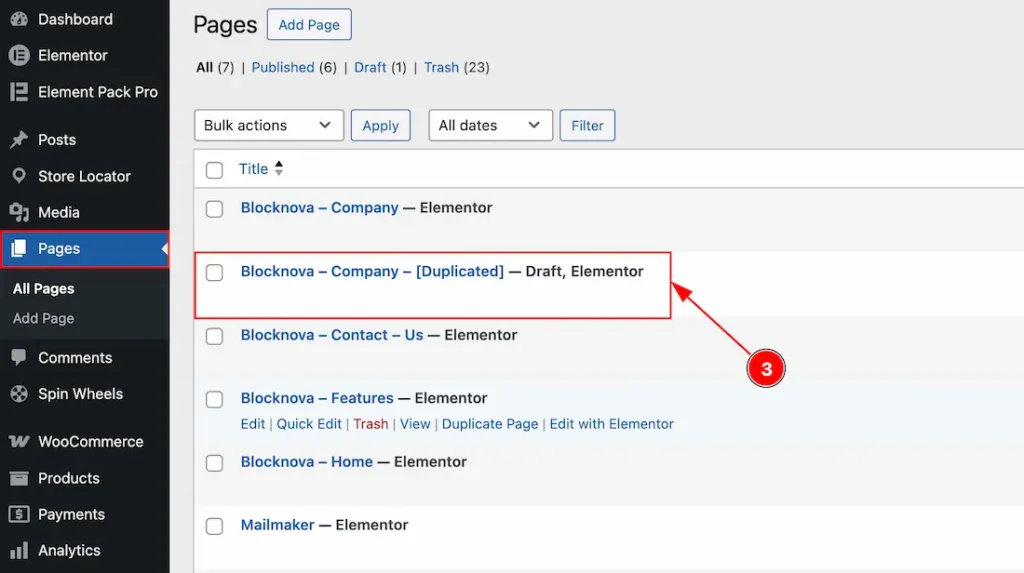
Task: Expand the All dates dropdown
Action: (x=490, y=125)
